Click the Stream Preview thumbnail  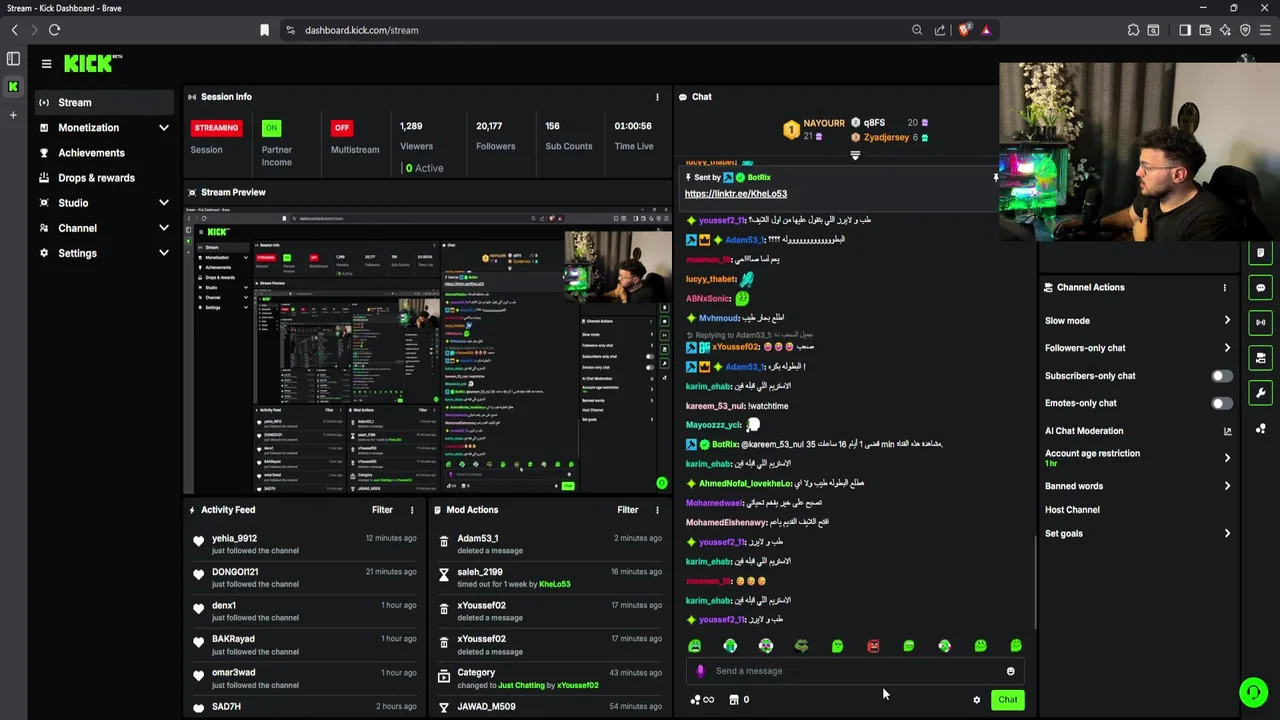point(428,350)
